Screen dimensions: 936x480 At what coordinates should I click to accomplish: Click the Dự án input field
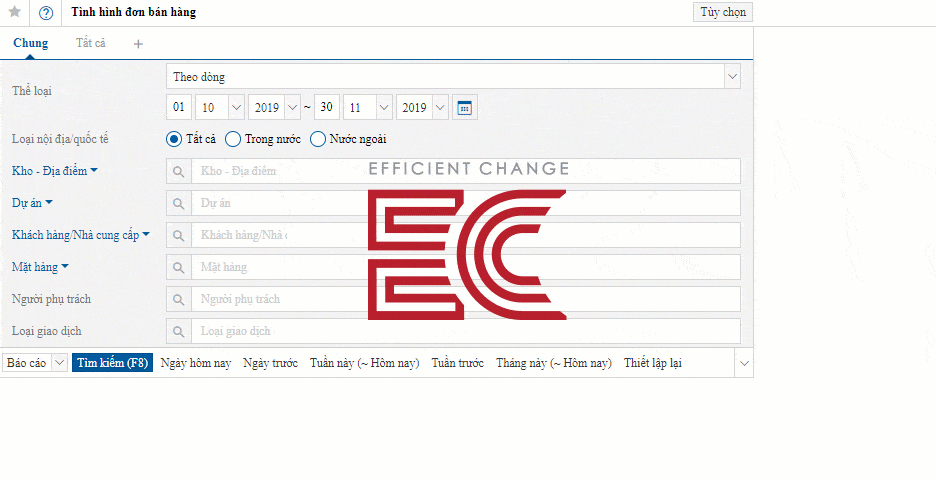[466, 203]
